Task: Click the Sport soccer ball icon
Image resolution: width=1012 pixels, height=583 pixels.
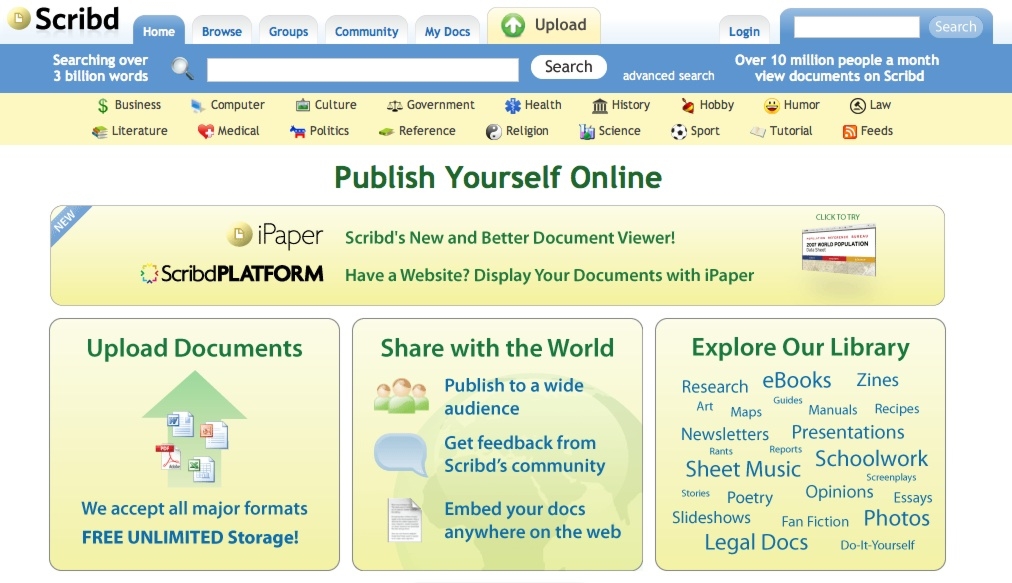Action: click(x=678, y=132)
